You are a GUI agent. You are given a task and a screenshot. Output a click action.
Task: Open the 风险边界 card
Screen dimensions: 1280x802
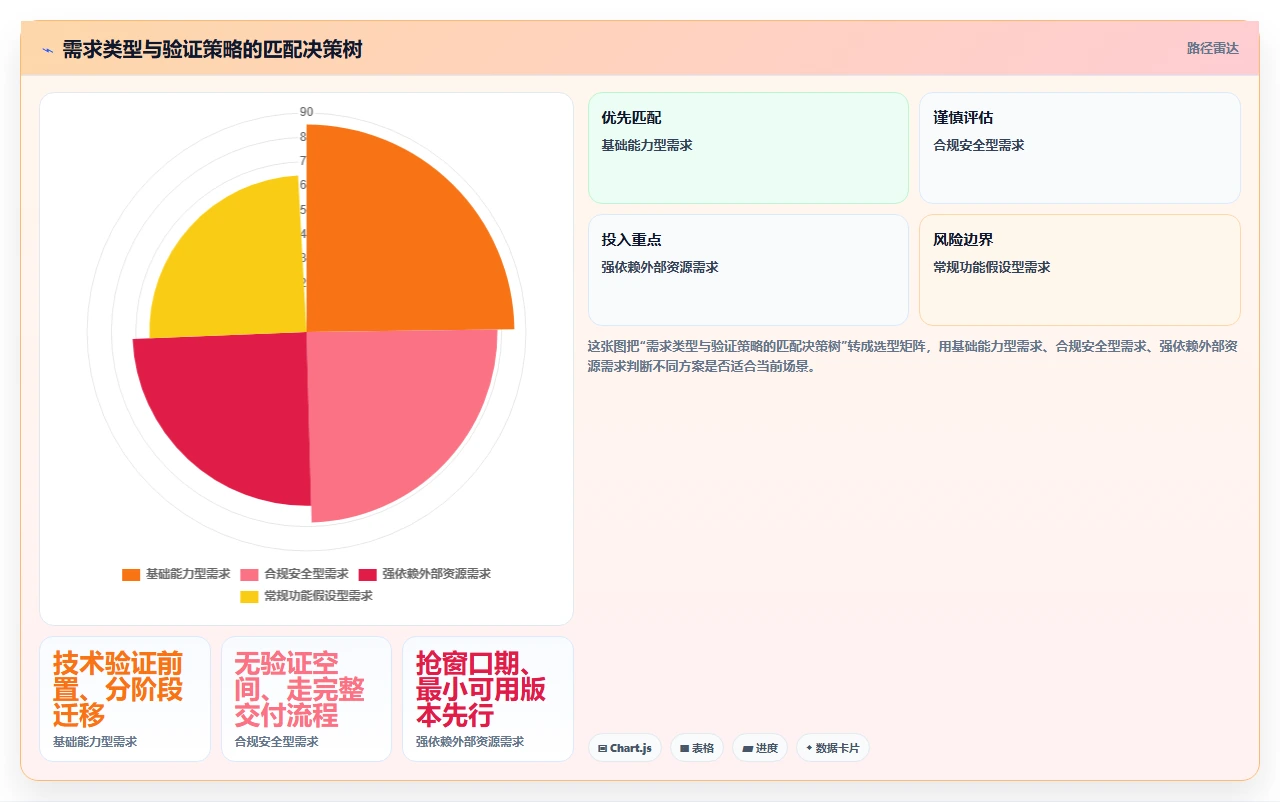pos(1080,270)
